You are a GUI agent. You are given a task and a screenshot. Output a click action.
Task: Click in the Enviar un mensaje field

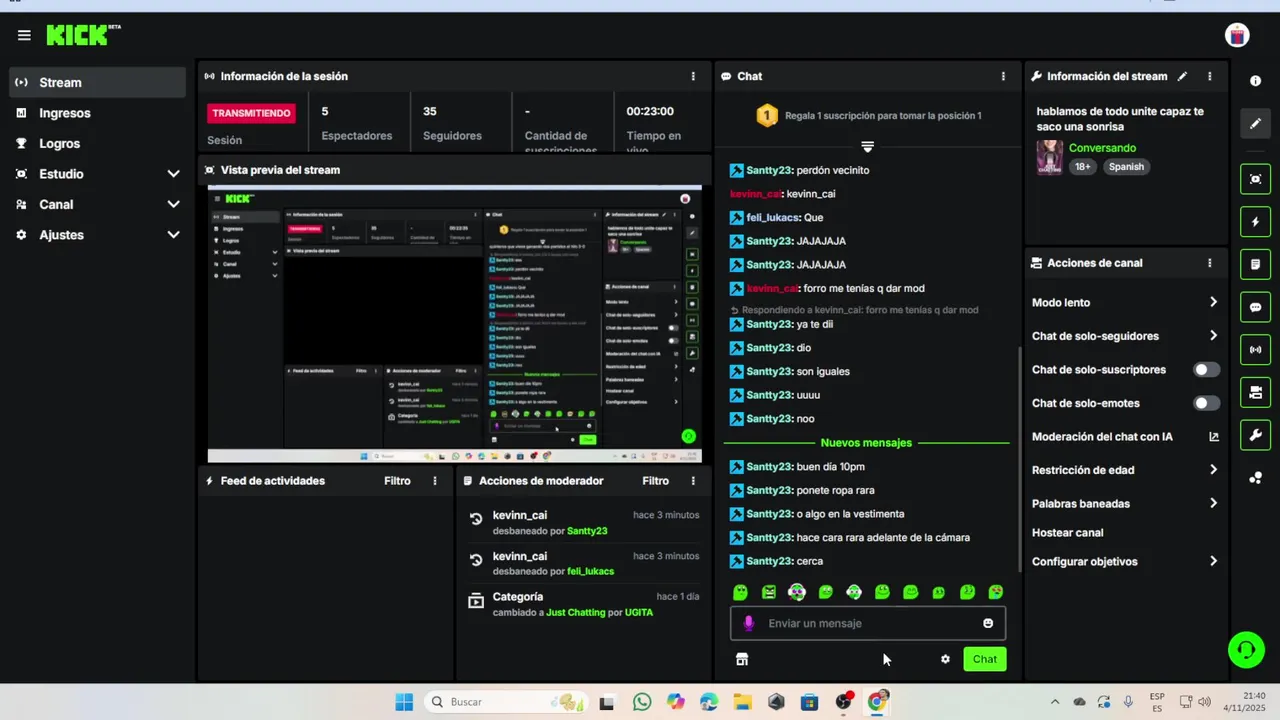click(x=868, y=623)
